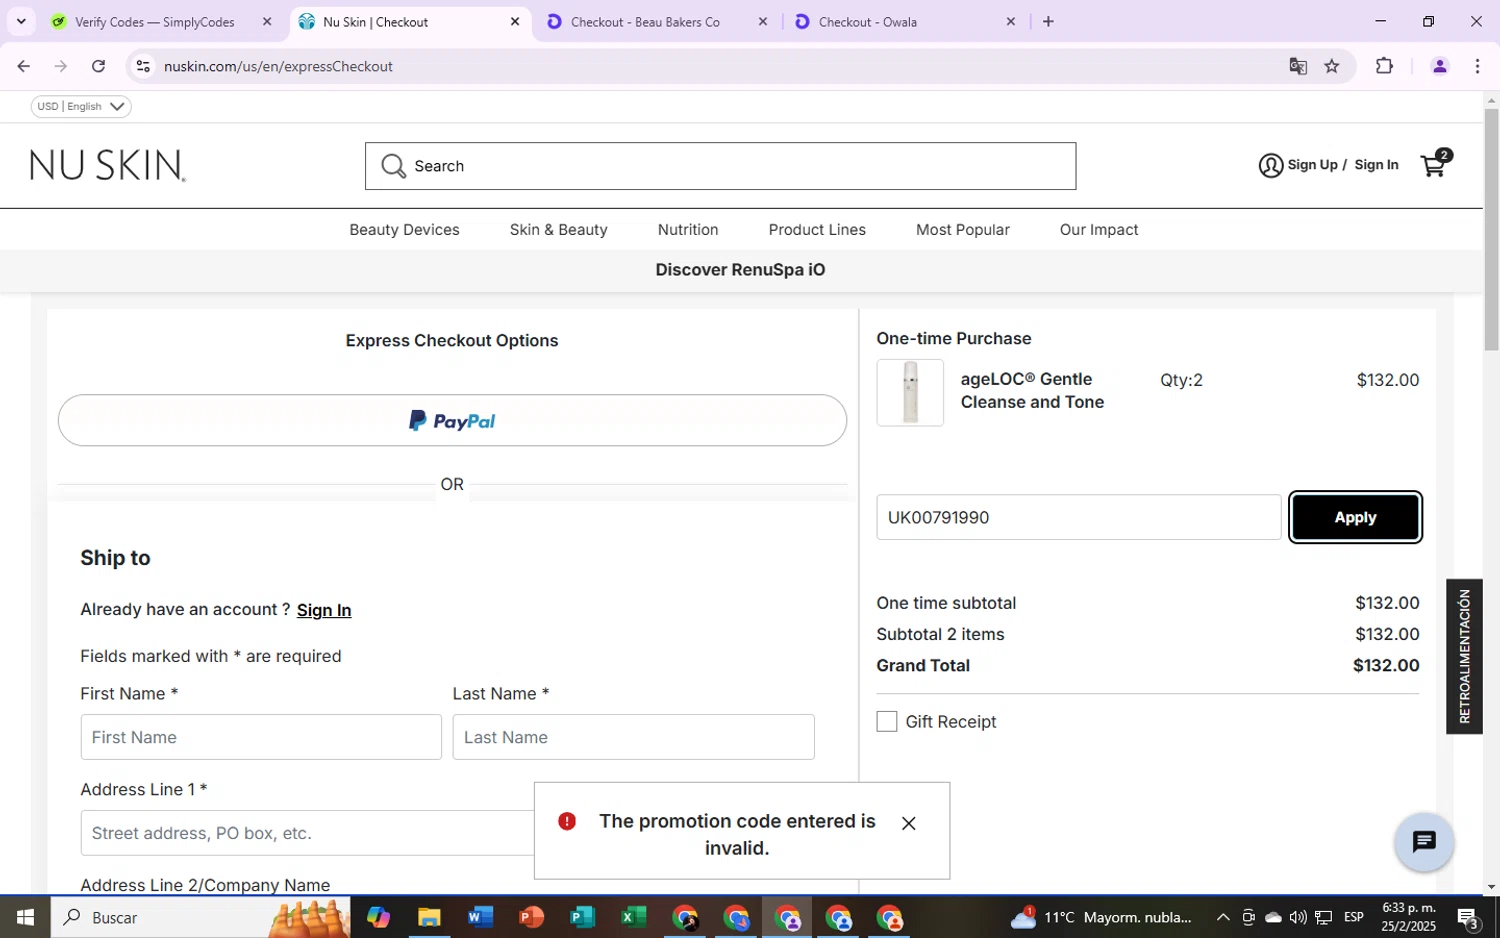
Task: Launch Word from the taskbar
Action: [480, 917]
